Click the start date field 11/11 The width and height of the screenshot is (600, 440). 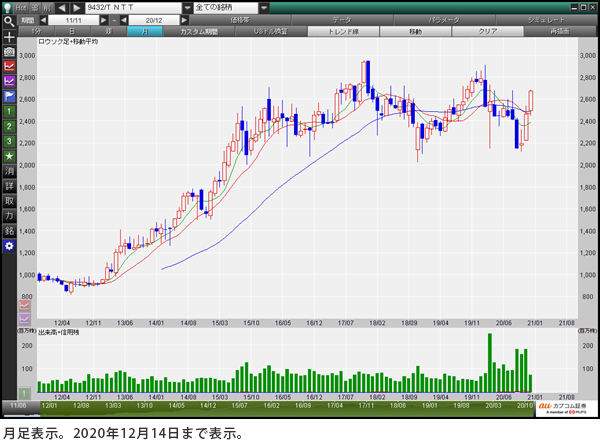(x=73, y=20)
